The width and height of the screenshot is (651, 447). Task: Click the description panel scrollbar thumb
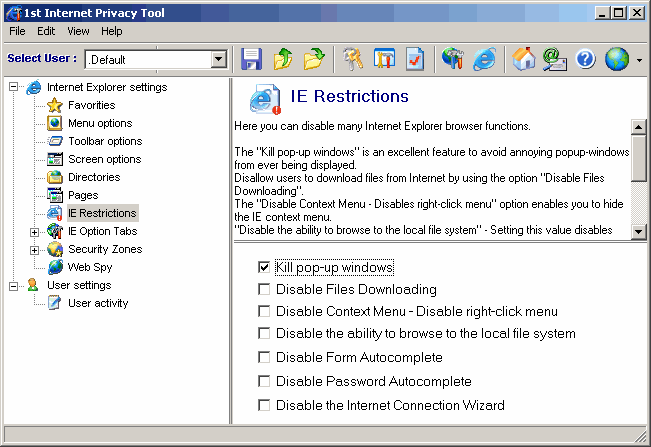pyautogui.click(x=638, y=158)
